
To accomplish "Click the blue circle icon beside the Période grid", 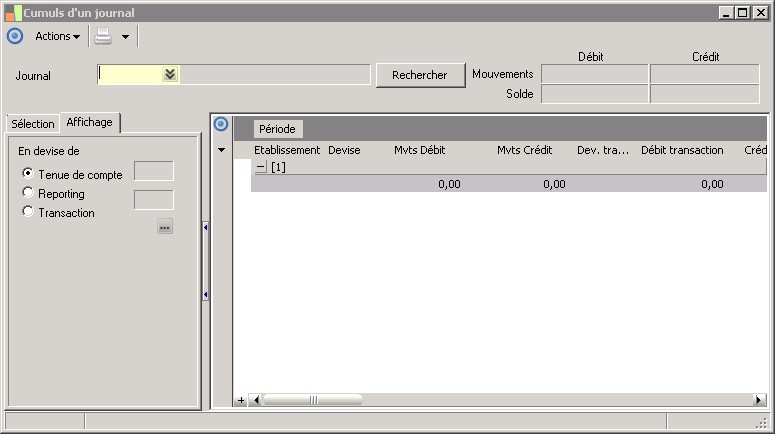I will (221, 124).
